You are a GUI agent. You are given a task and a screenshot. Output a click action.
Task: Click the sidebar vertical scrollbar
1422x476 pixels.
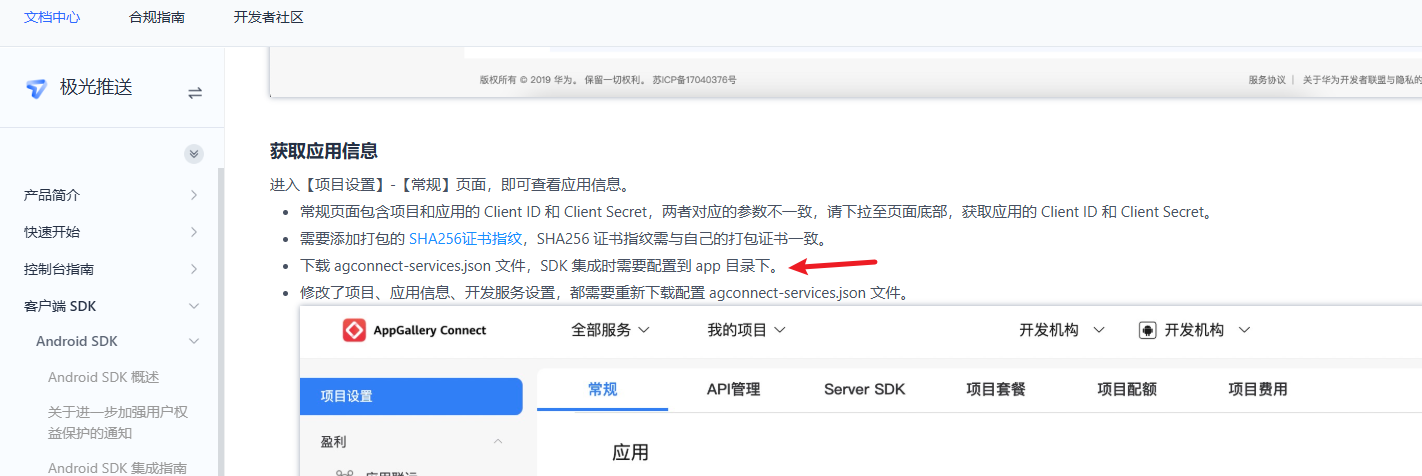click(221, 320)
